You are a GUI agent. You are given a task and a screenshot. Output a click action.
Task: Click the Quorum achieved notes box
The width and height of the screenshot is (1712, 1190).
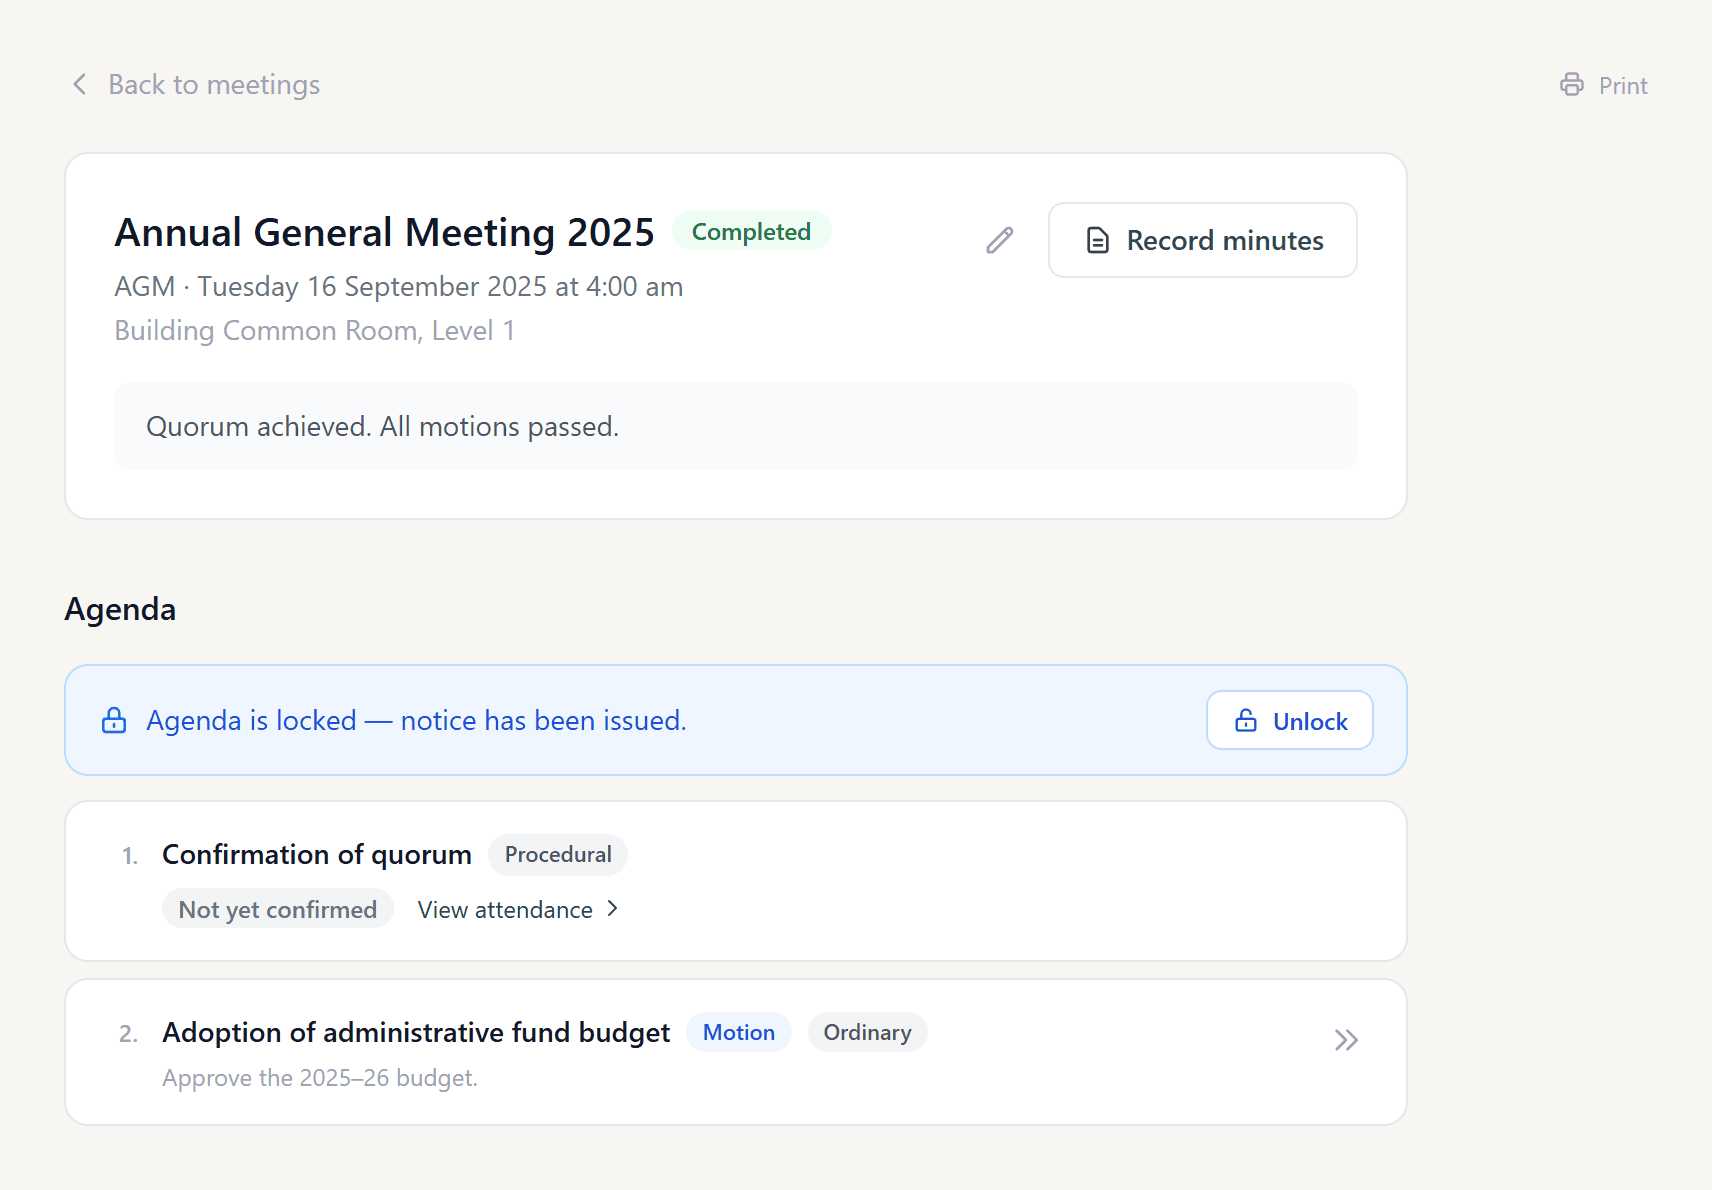click(735, 426)
